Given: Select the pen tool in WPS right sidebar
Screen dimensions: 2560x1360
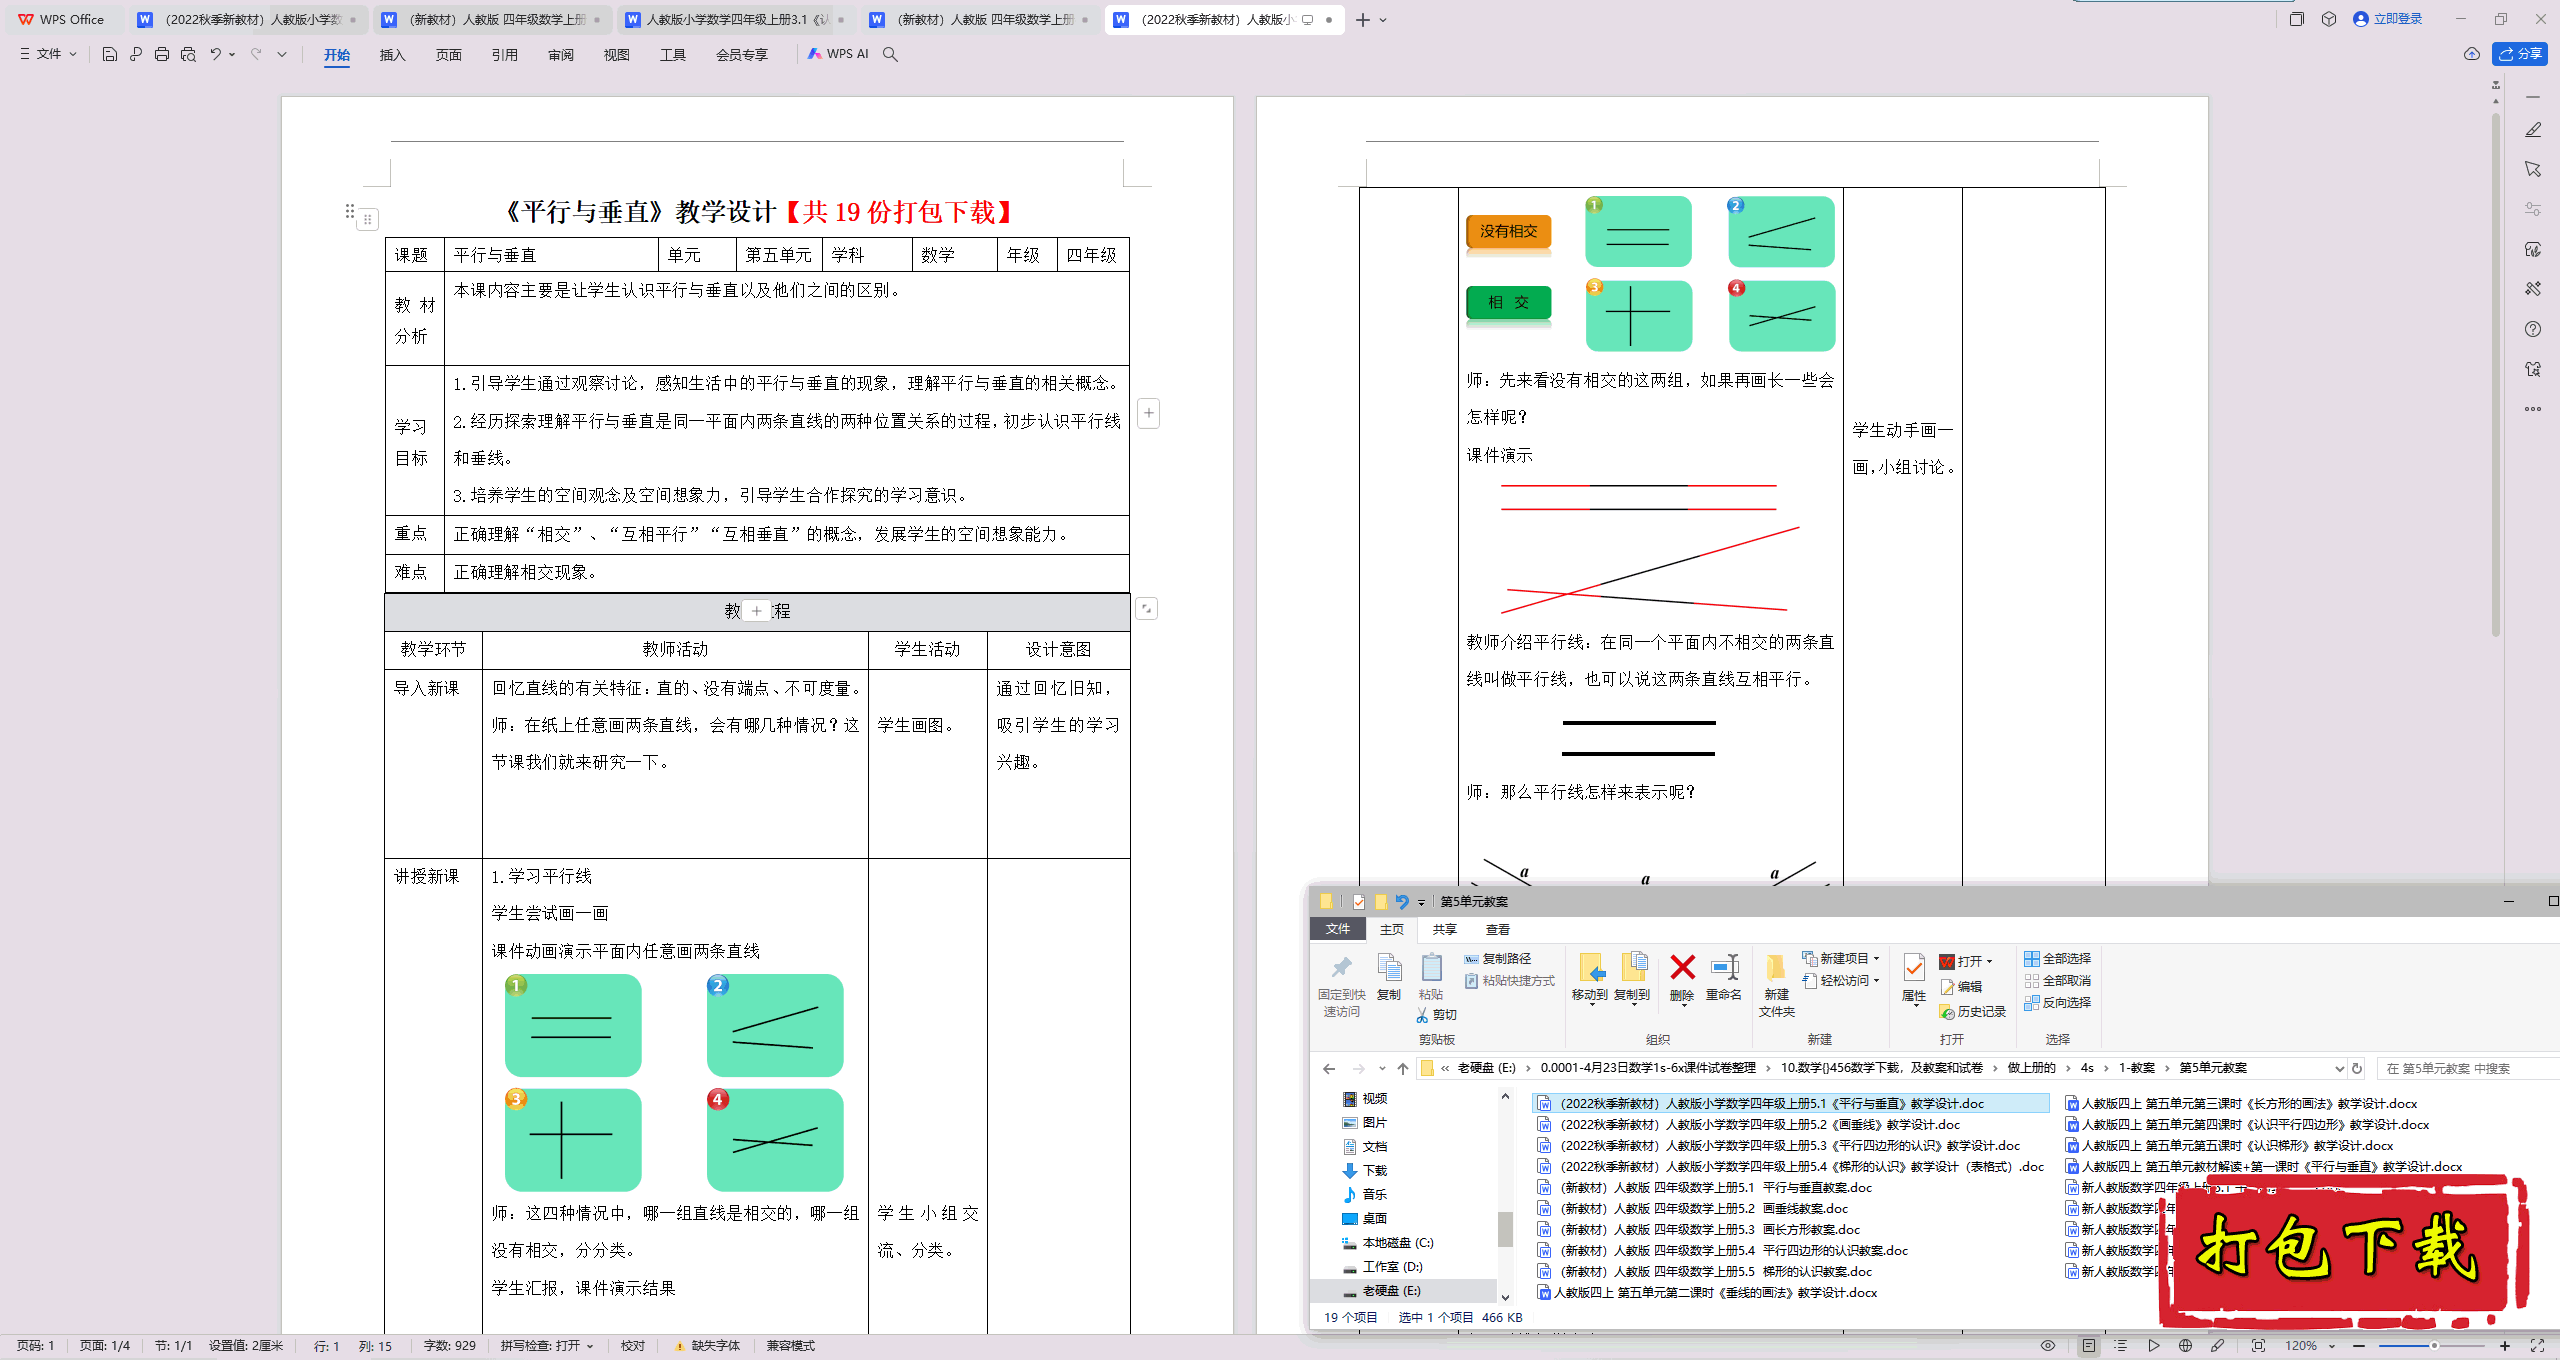Looking at the screenshot, I should coord(2532,130).
